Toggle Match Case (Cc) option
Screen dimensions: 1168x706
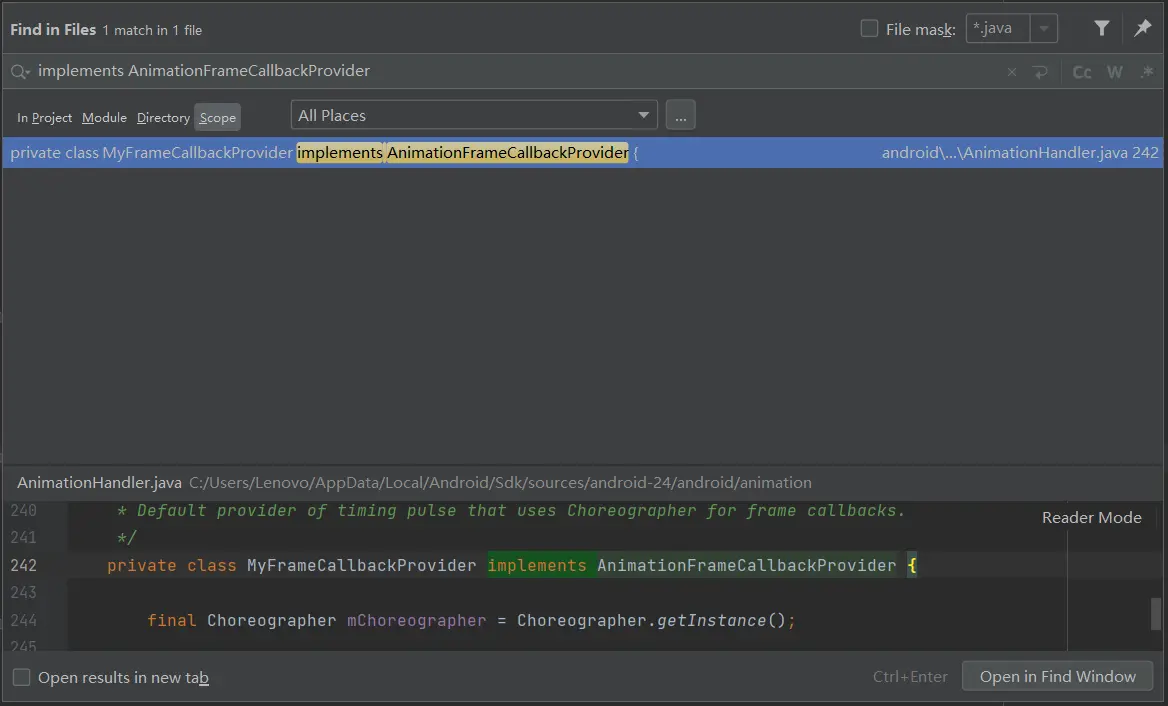click(1082, 72)
